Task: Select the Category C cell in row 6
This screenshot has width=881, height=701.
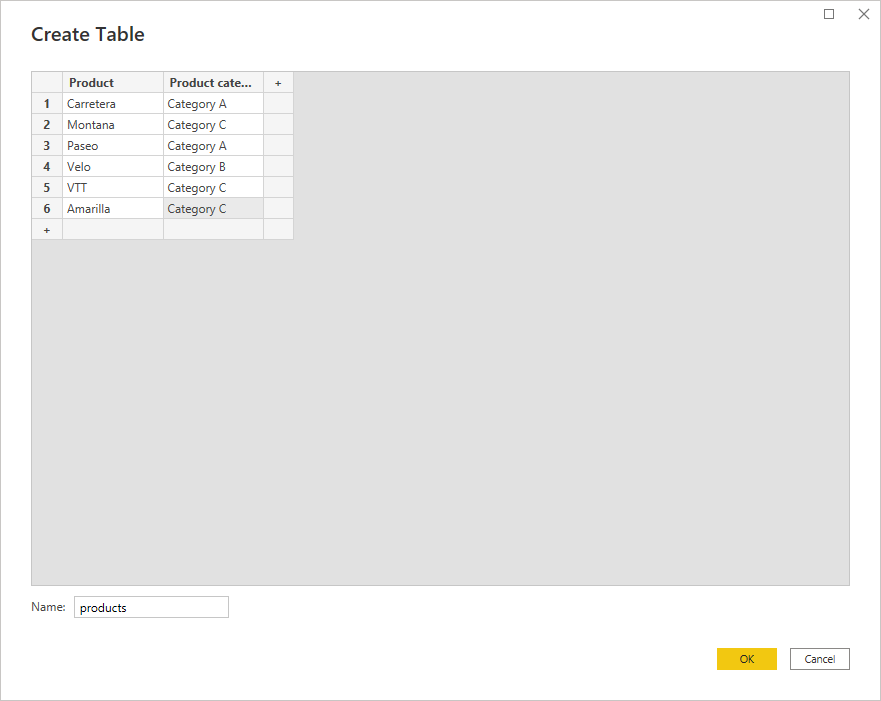Action: tap(212, 208)
